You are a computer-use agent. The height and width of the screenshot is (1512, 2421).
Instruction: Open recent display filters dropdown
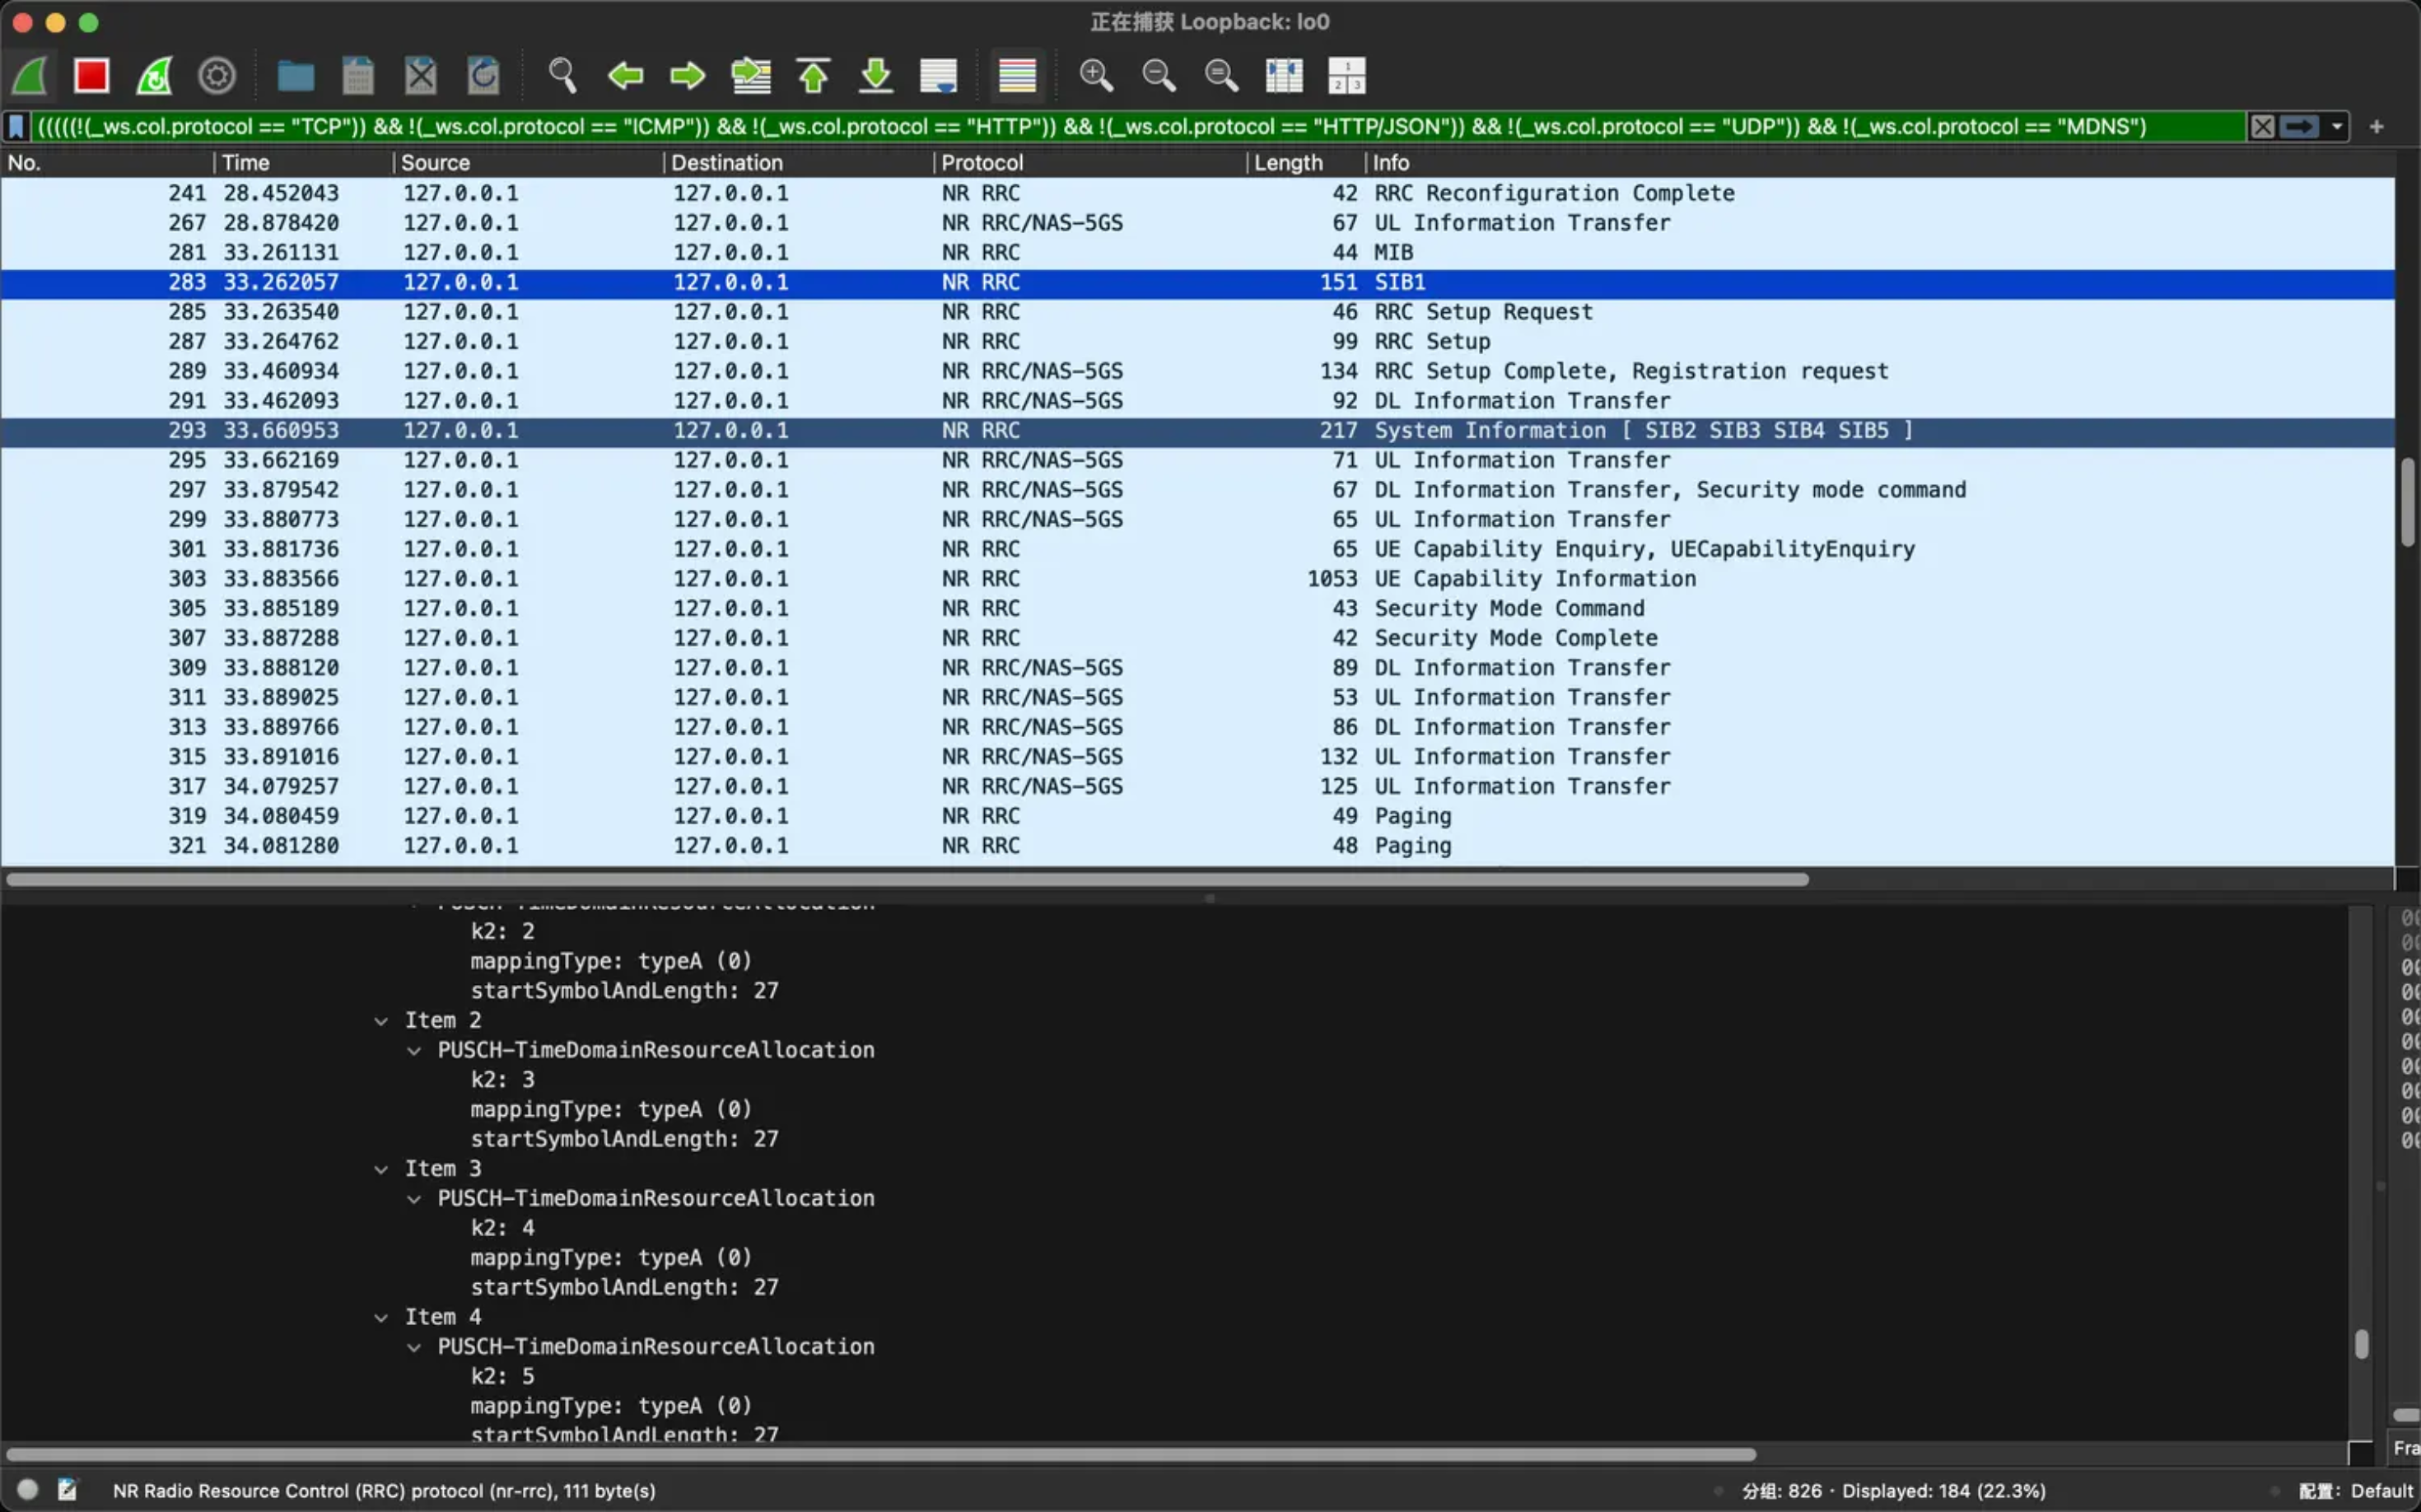[x=2337, y=127]
